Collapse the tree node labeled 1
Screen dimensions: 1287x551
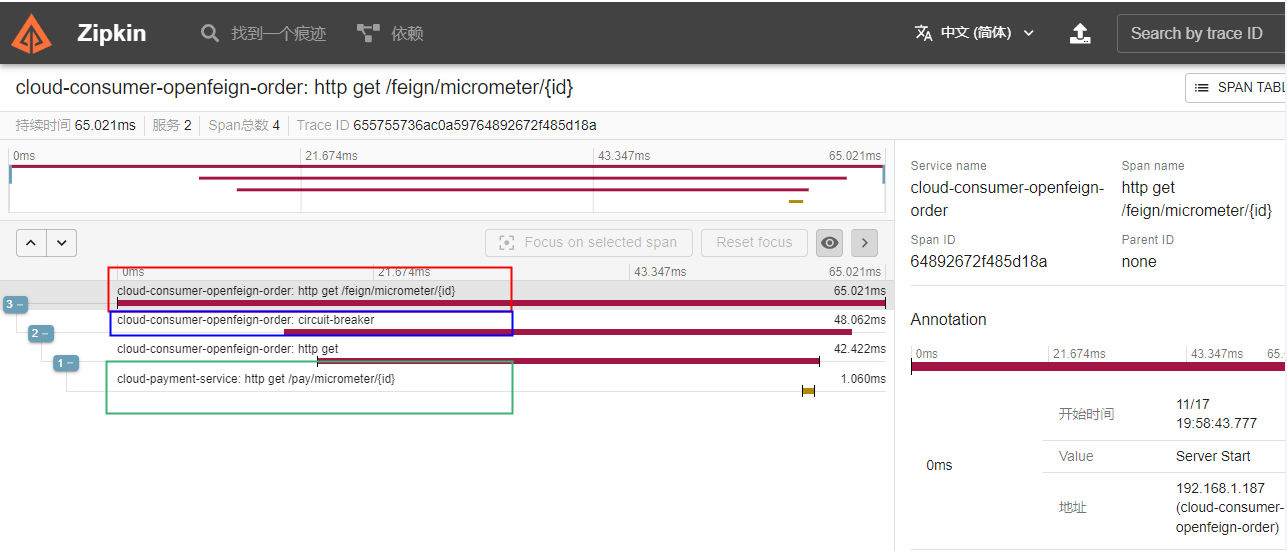click(x=65, y=363)
